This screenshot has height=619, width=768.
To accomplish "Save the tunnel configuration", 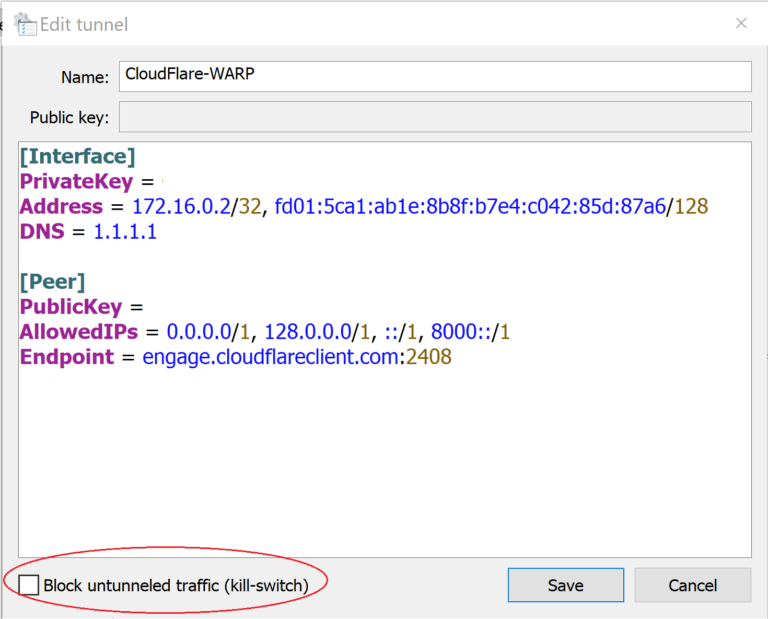I will coord(565,585).
